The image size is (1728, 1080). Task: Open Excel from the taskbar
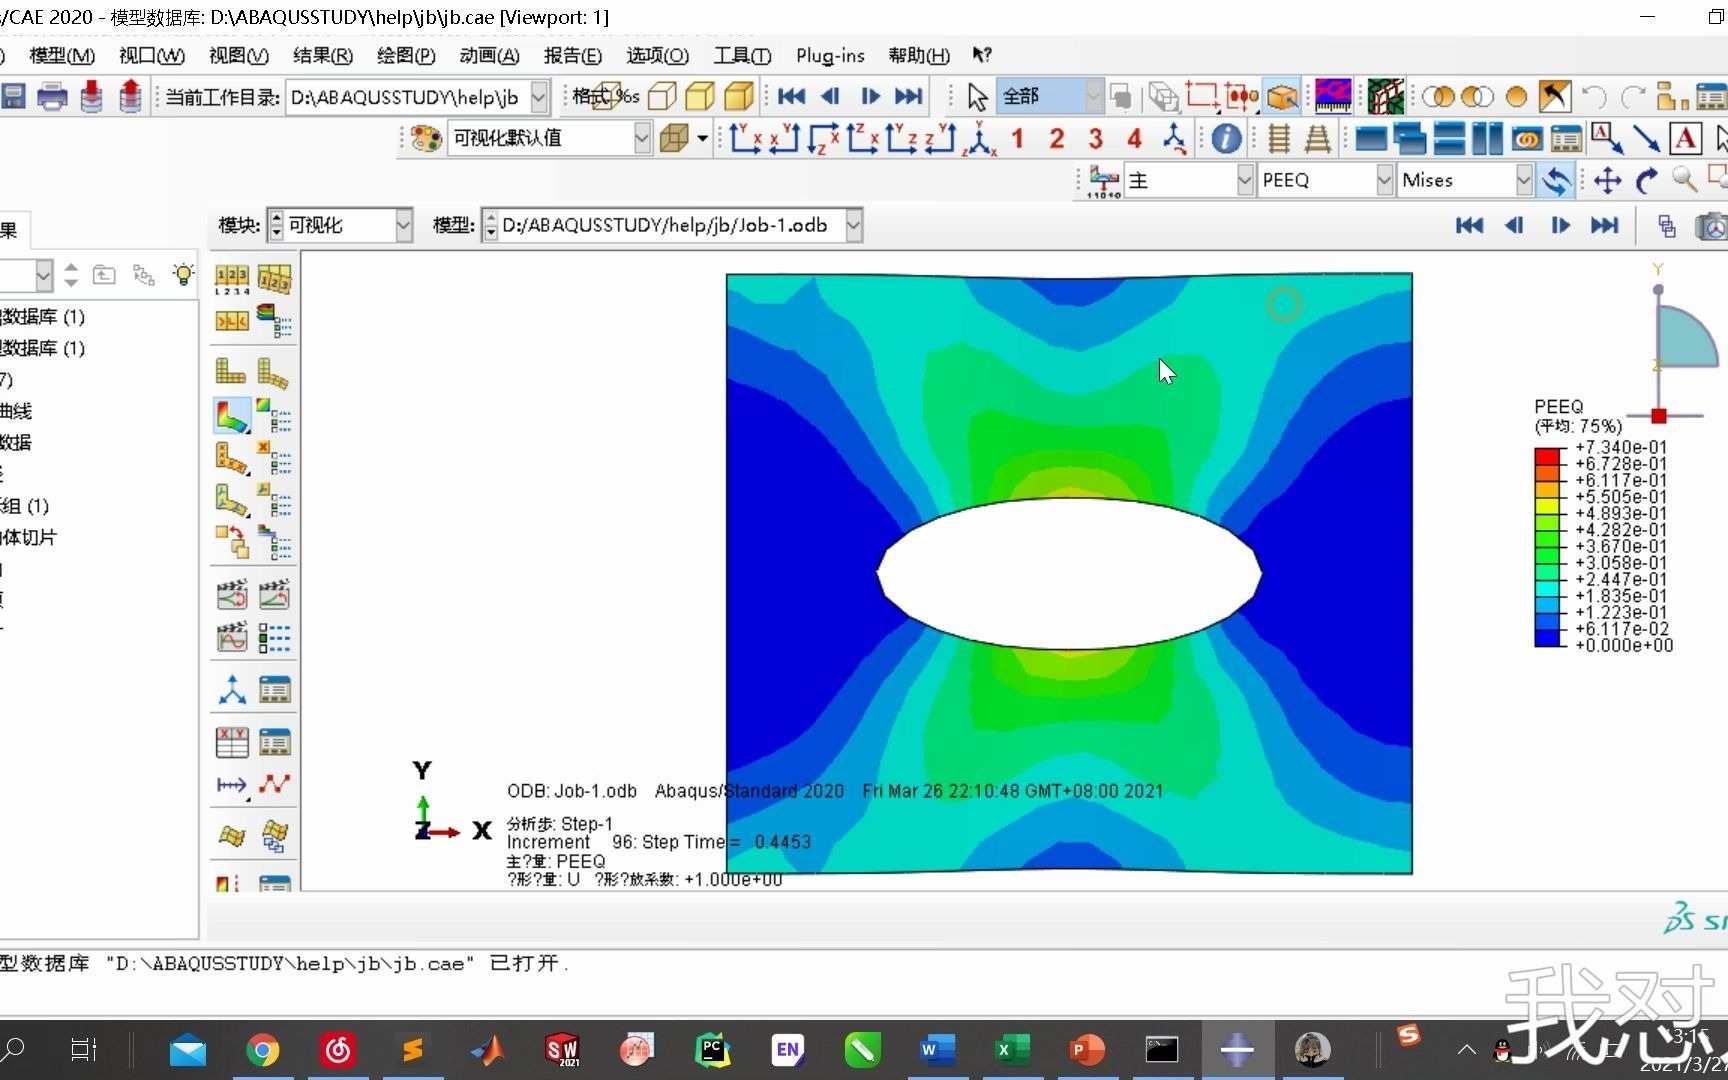[x=1011, y=1050]
